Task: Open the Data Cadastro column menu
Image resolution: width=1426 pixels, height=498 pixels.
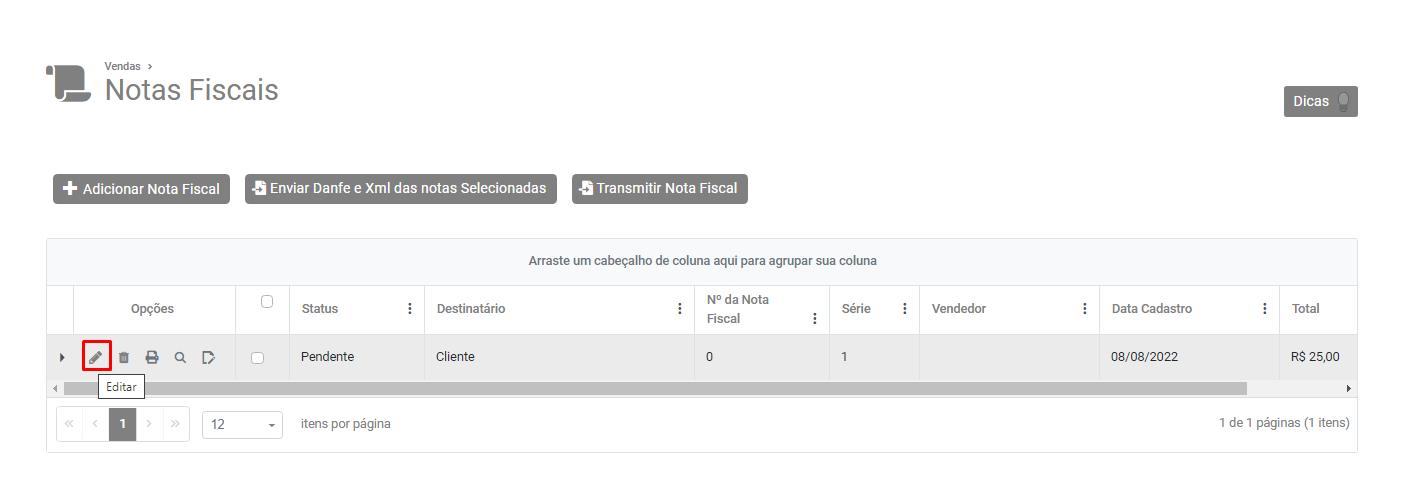Action: coord(1265,309)
